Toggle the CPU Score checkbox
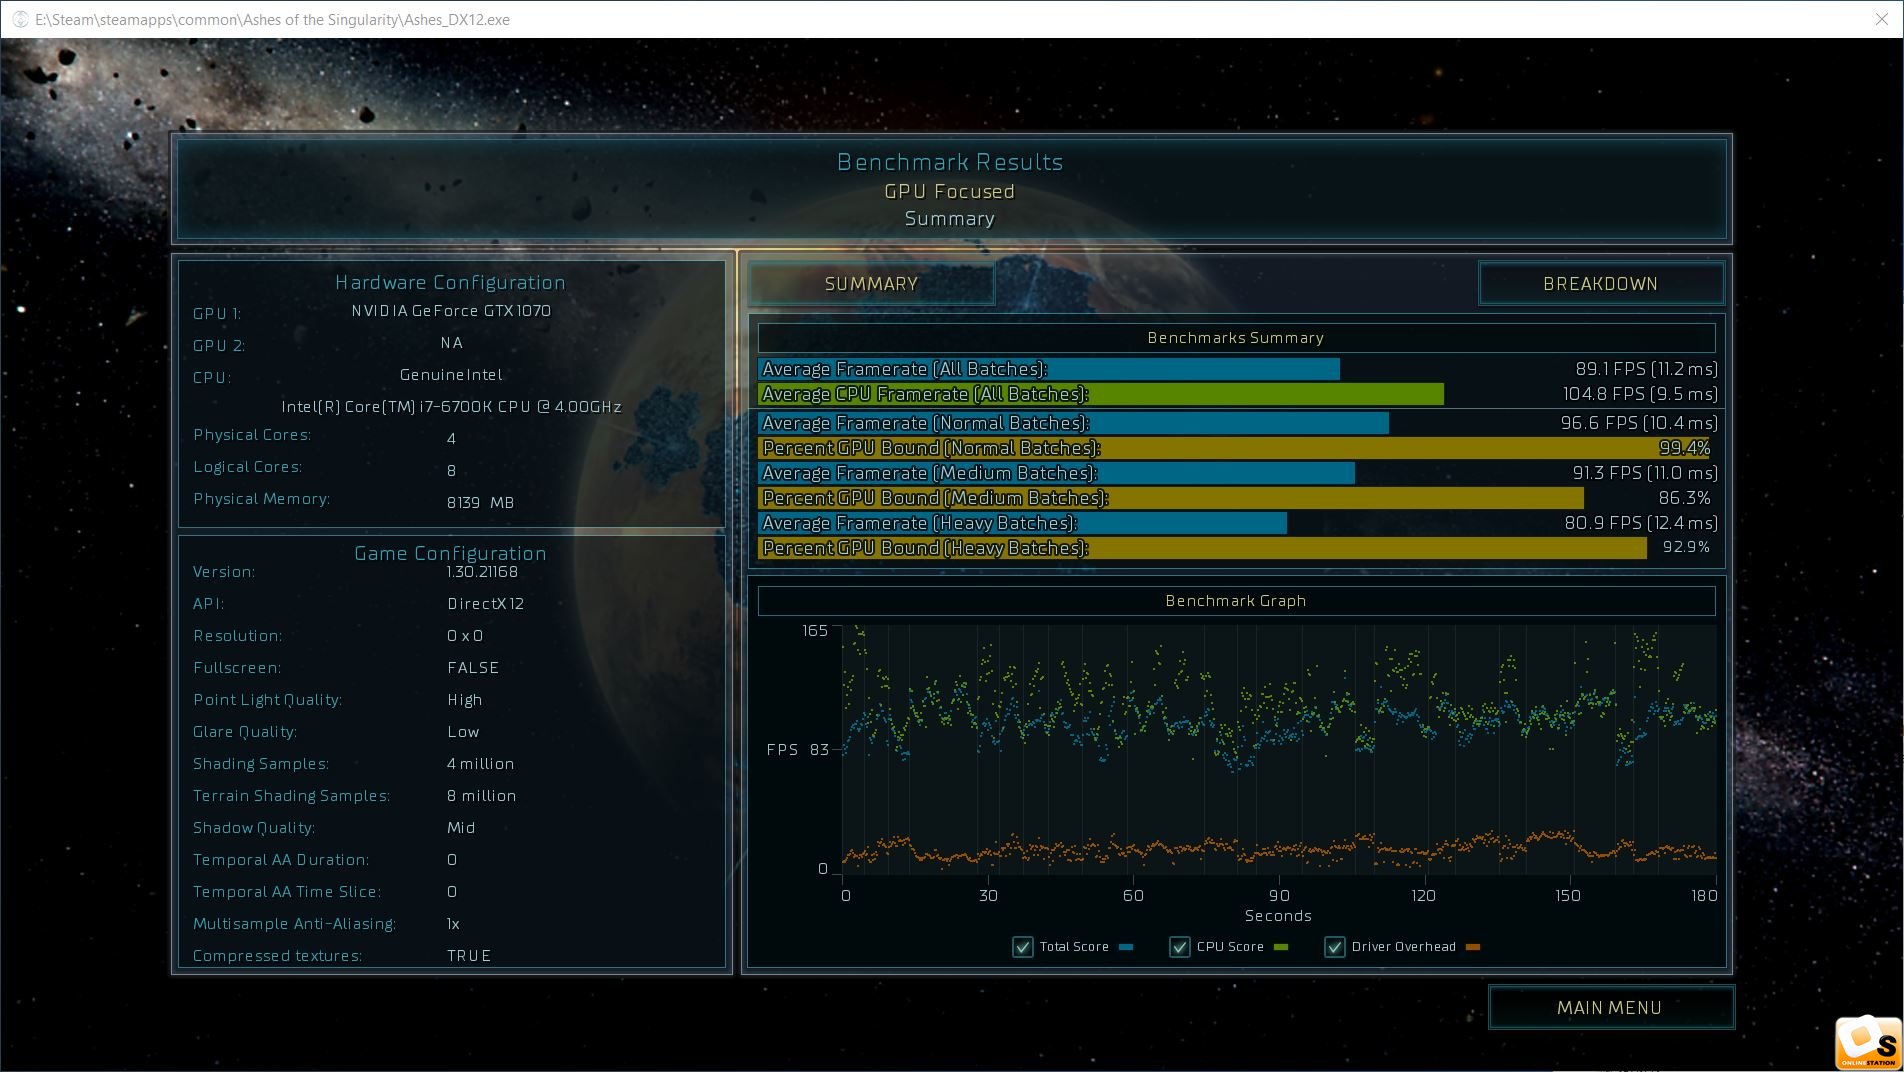 pos(1180,947)
